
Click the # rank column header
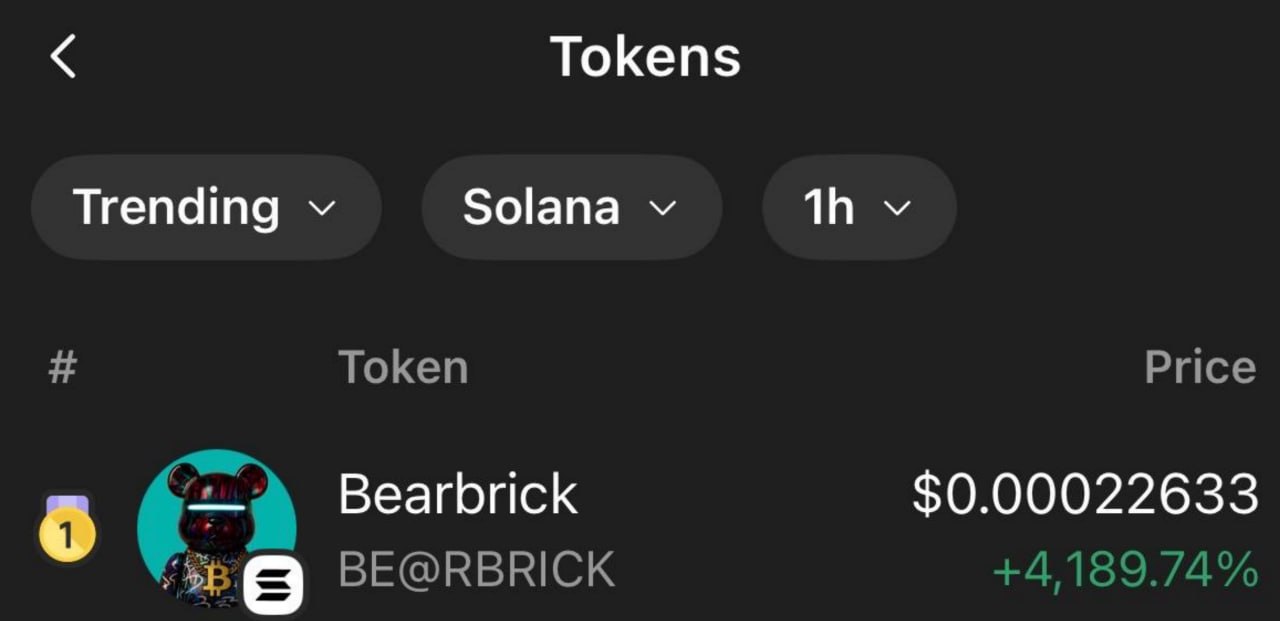(62, 368)
